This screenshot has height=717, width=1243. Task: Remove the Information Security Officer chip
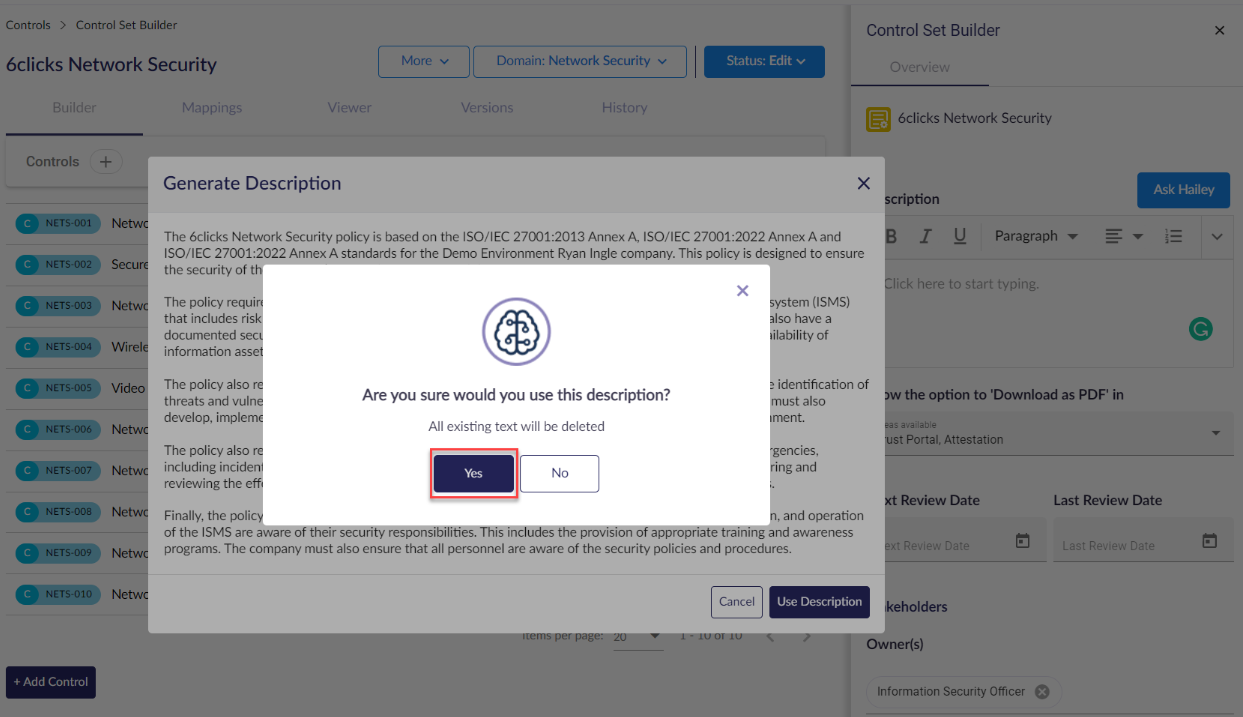pyautogui.click(x=1042, y=692)
